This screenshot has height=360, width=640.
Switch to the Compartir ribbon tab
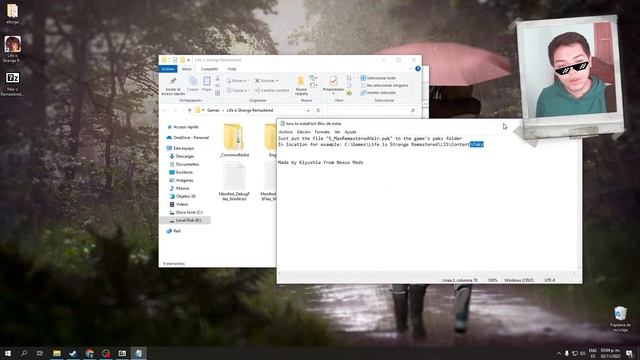click(x=209, y=69)
